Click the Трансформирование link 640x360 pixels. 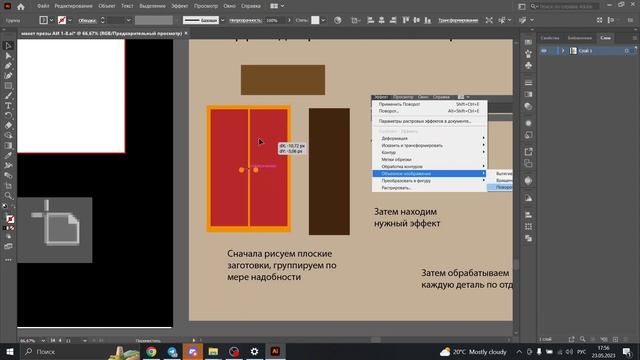click(x=458, y=20)
